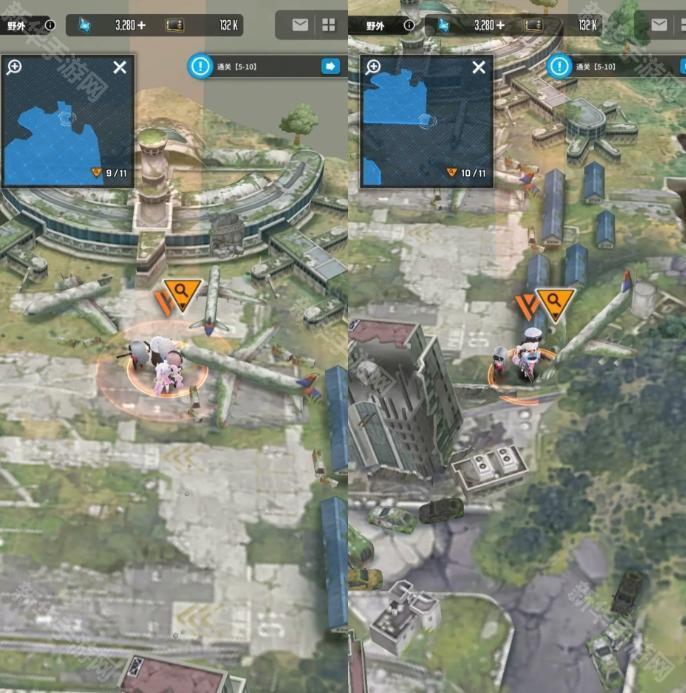Click the 野外 label in left screenshot
686x693 pixels.
(16, 26)
